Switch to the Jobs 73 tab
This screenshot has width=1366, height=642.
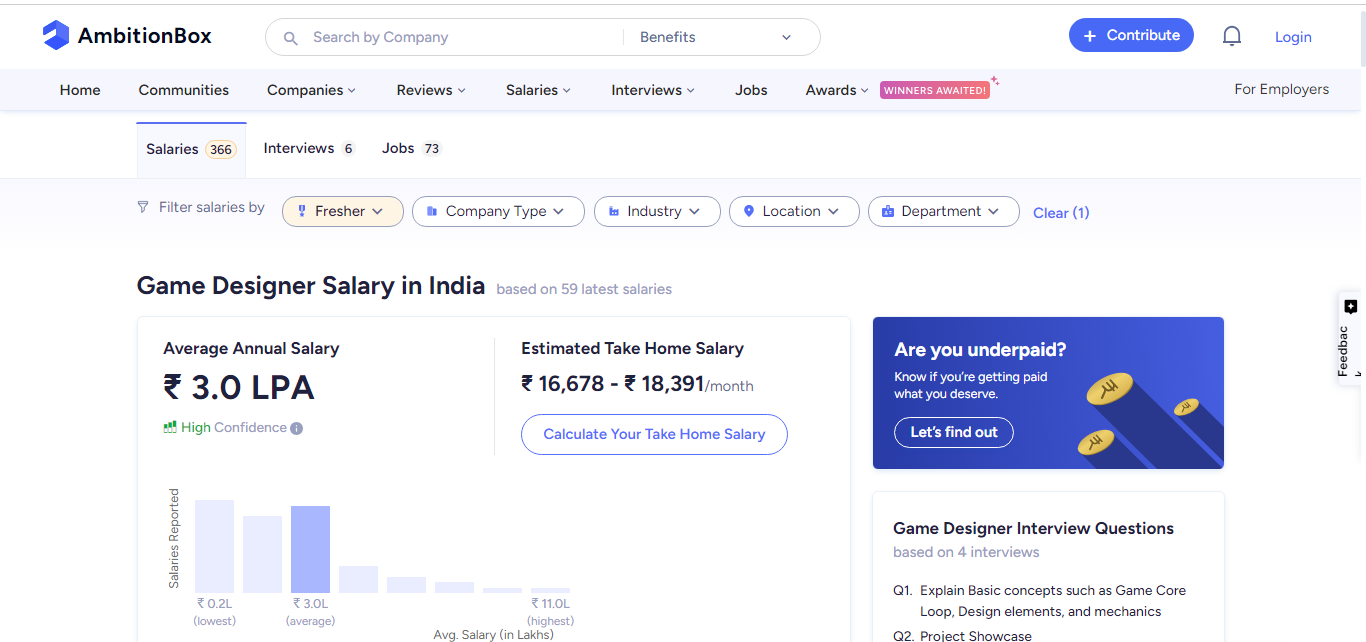coord(410,149)
